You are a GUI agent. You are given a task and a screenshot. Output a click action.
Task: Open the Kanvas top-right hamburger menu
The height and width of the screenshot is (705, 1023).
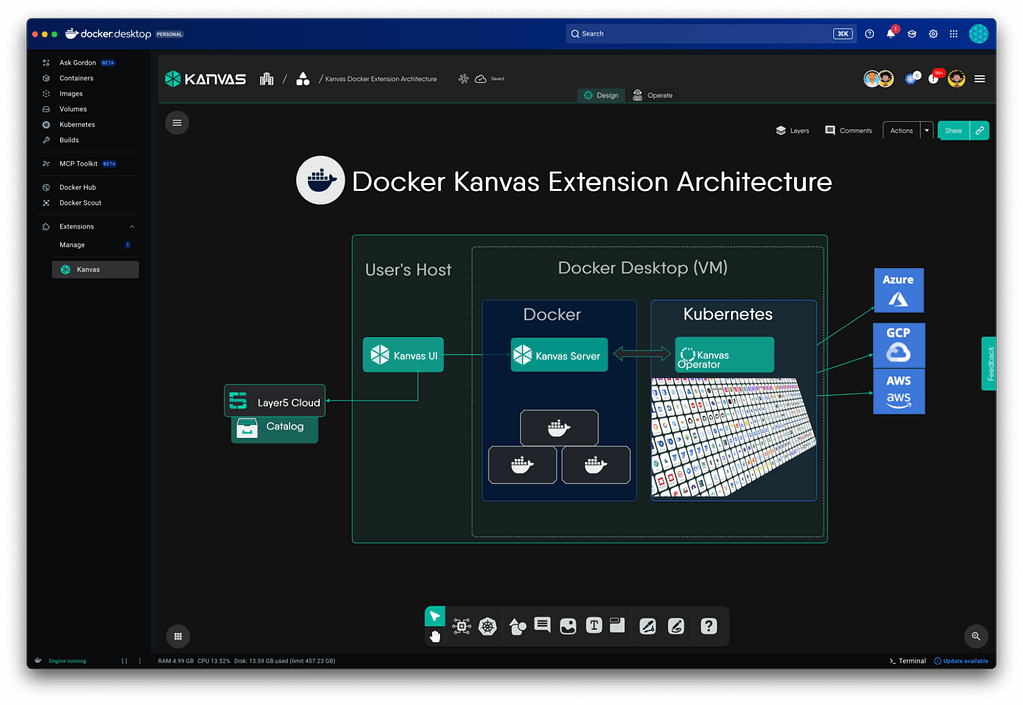coord(979,79)
